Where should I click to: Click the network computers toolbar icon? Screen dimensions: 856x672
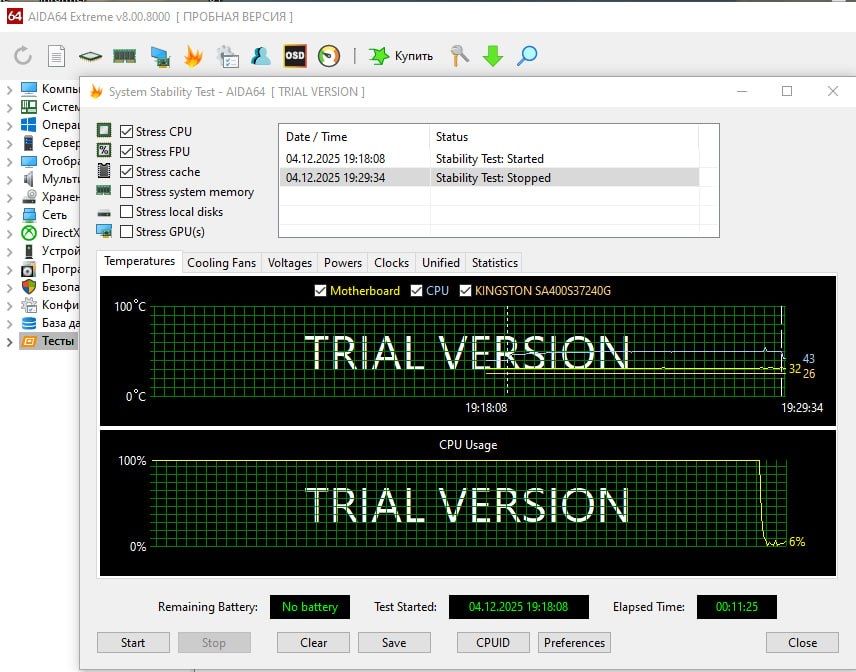point(159,56)
